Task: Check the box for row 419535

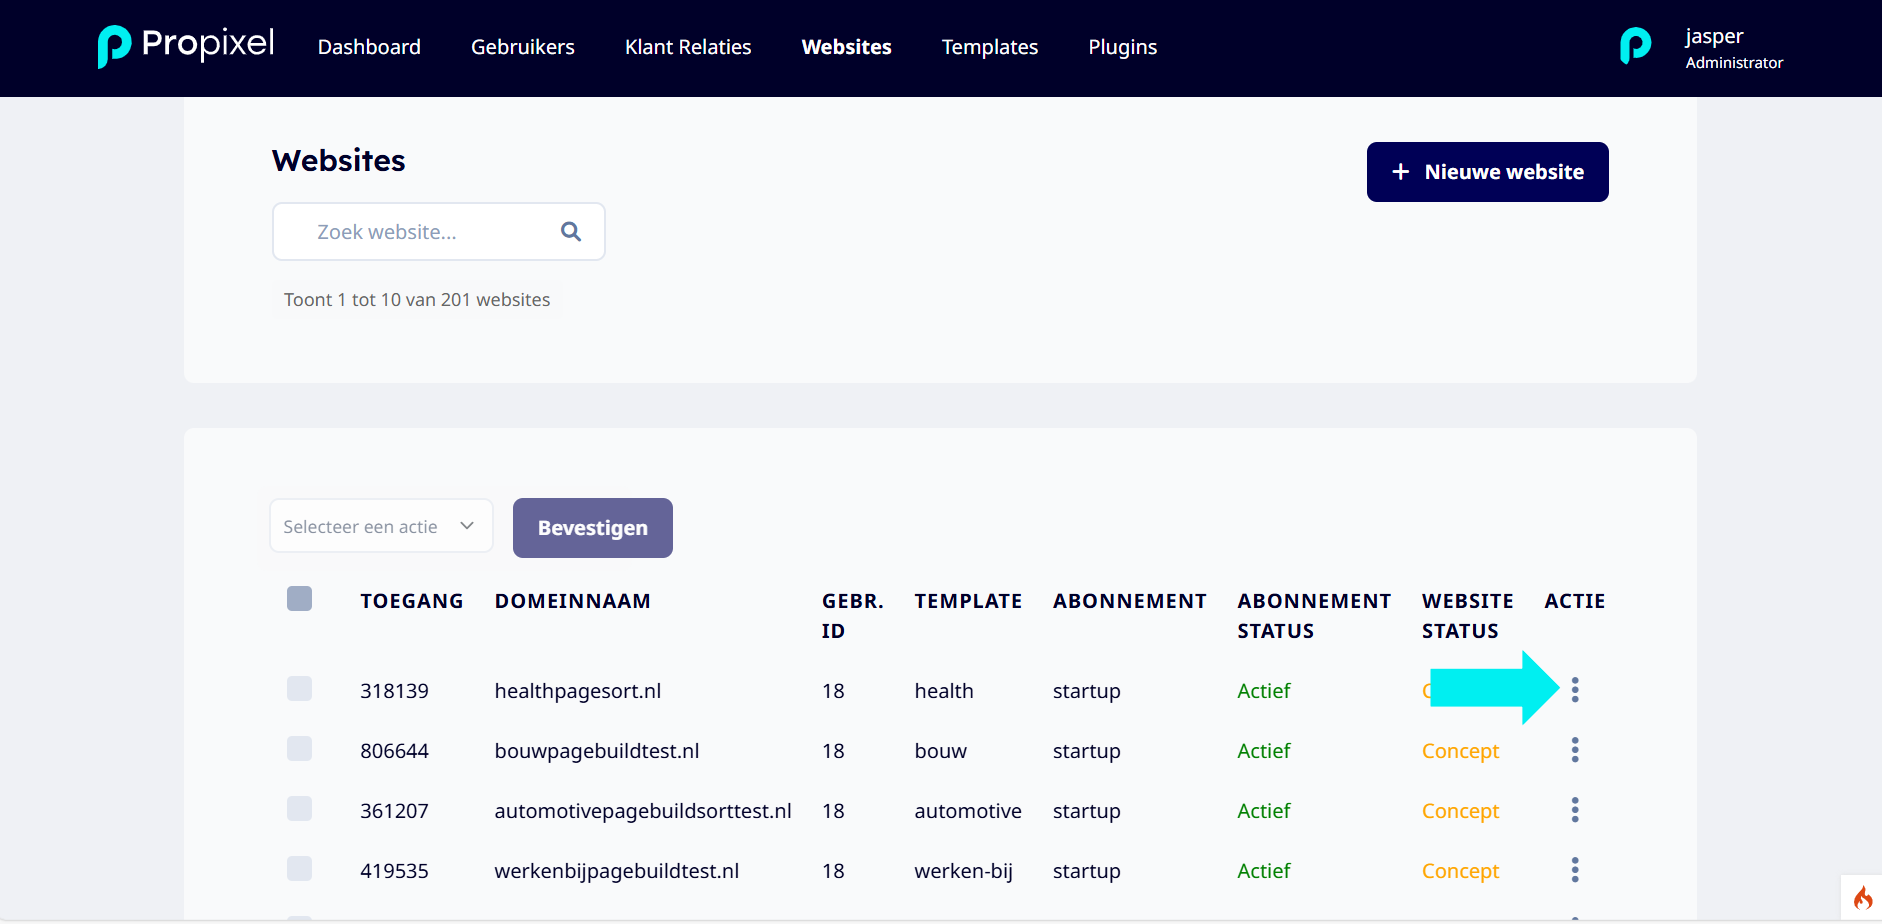Action: pos(299,868)
